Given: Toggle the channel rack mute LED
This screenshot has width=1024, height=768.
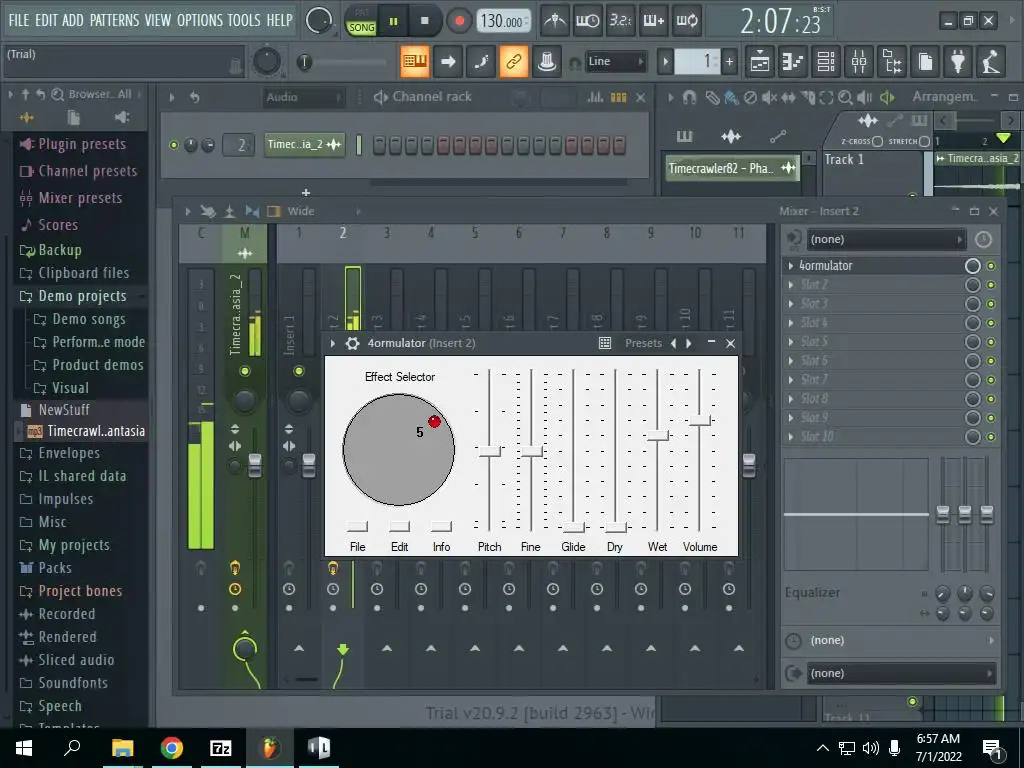Looking at the screenshot, I should 174,145.
